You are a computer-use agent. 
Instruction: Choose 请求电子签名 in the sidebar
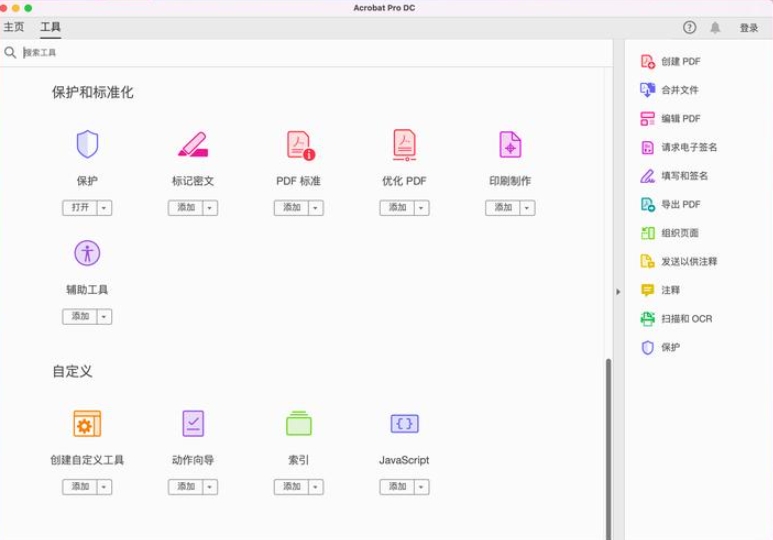click(678, 147)
